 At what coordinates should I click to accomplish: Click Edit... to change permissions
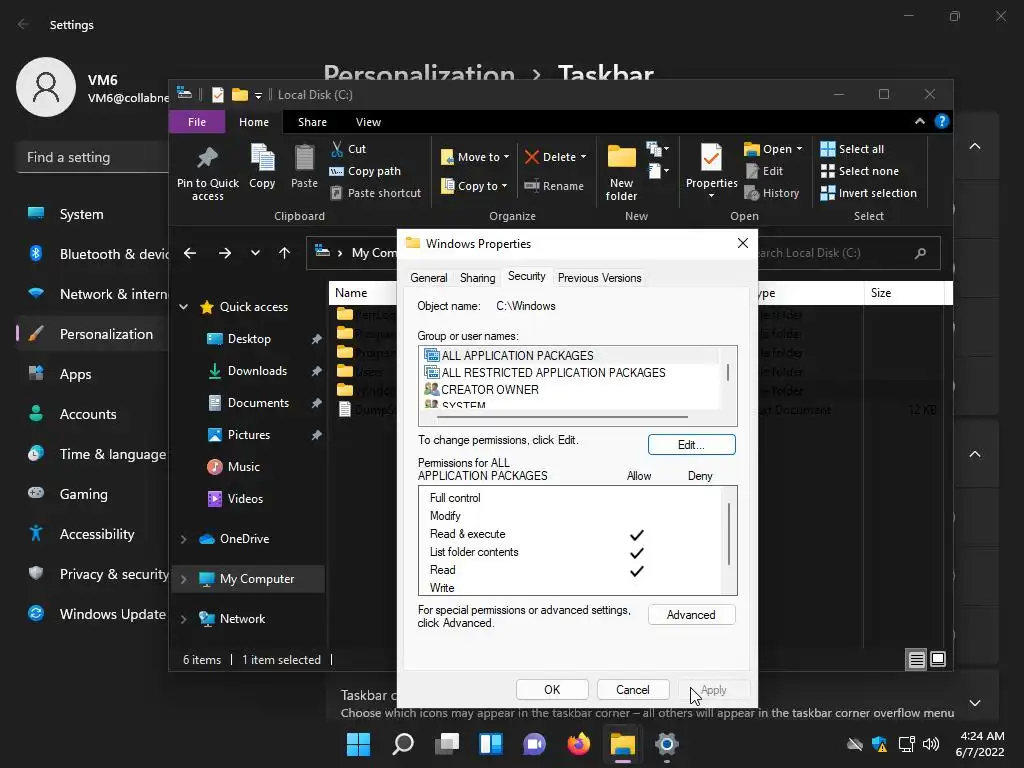coord(692,445)
